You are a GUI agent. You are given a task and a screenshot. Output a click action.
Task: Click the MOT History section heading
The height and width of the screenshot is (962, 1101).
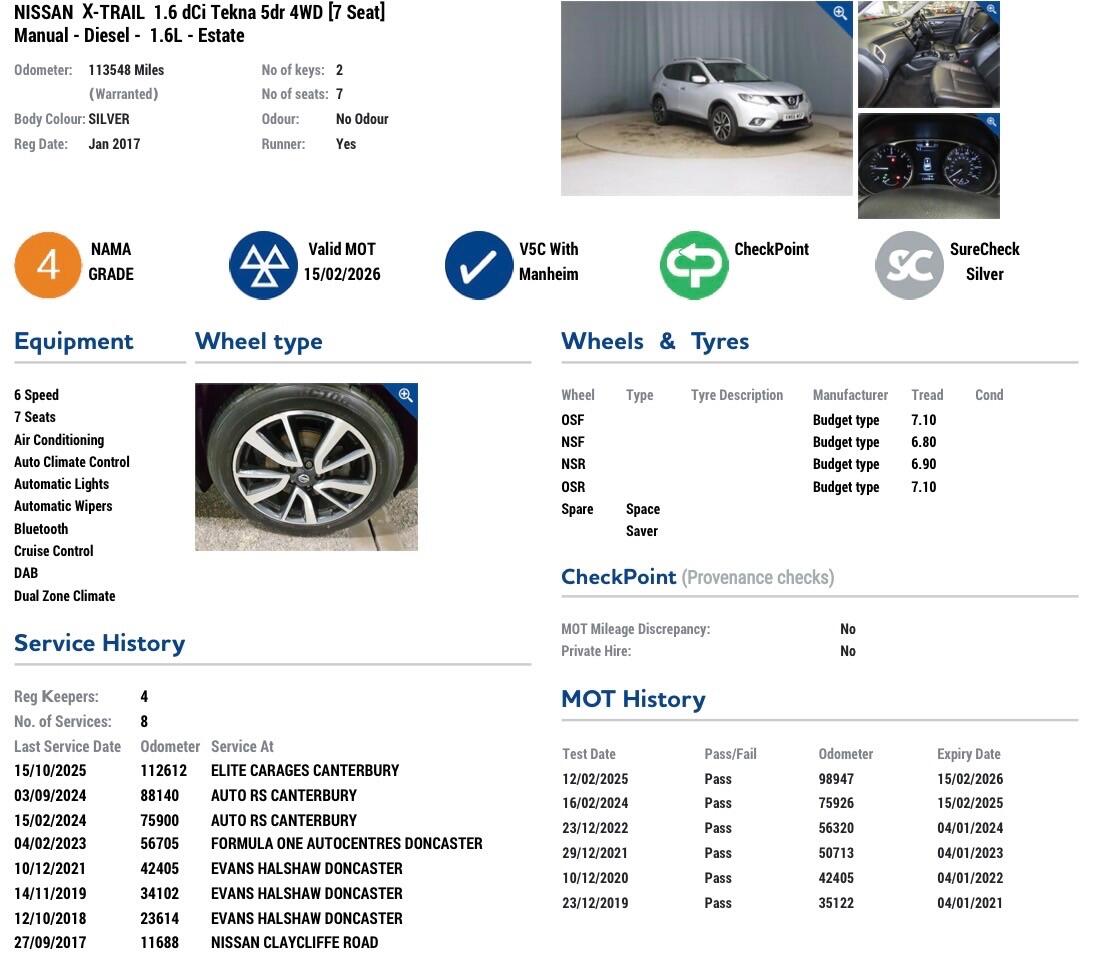tap(633, 699)
